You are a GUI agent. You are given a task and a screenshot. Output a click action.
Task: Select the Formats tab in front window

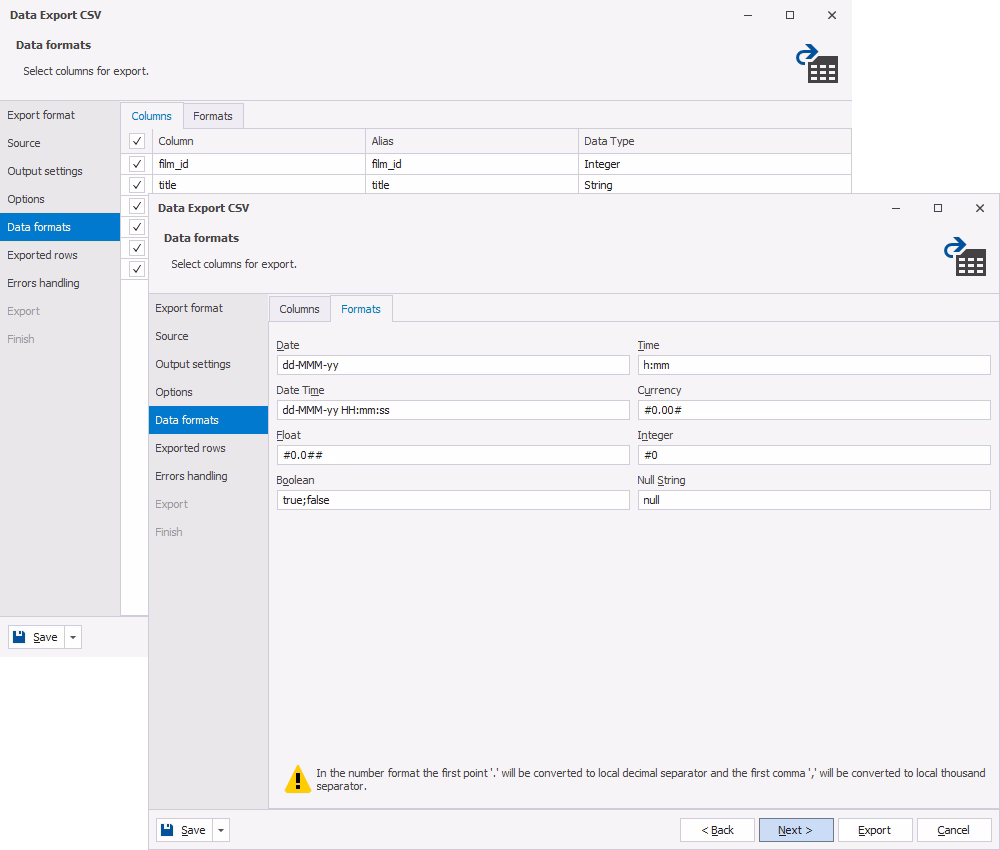click(360, 309)
